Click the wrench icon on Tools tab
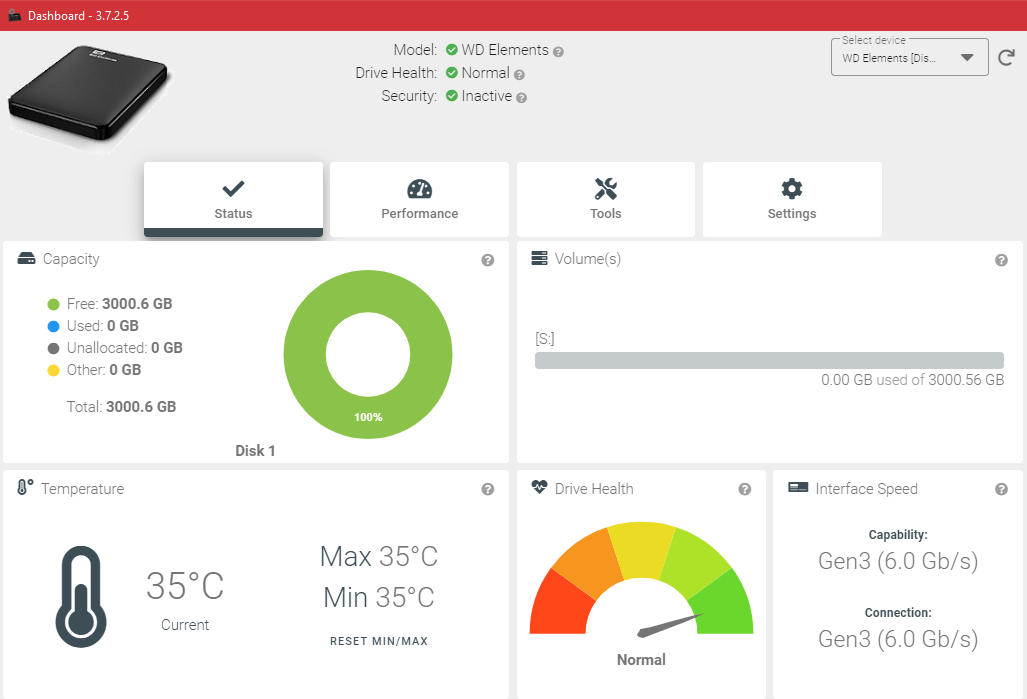1027x699 pixels. [x=606, y=189]
